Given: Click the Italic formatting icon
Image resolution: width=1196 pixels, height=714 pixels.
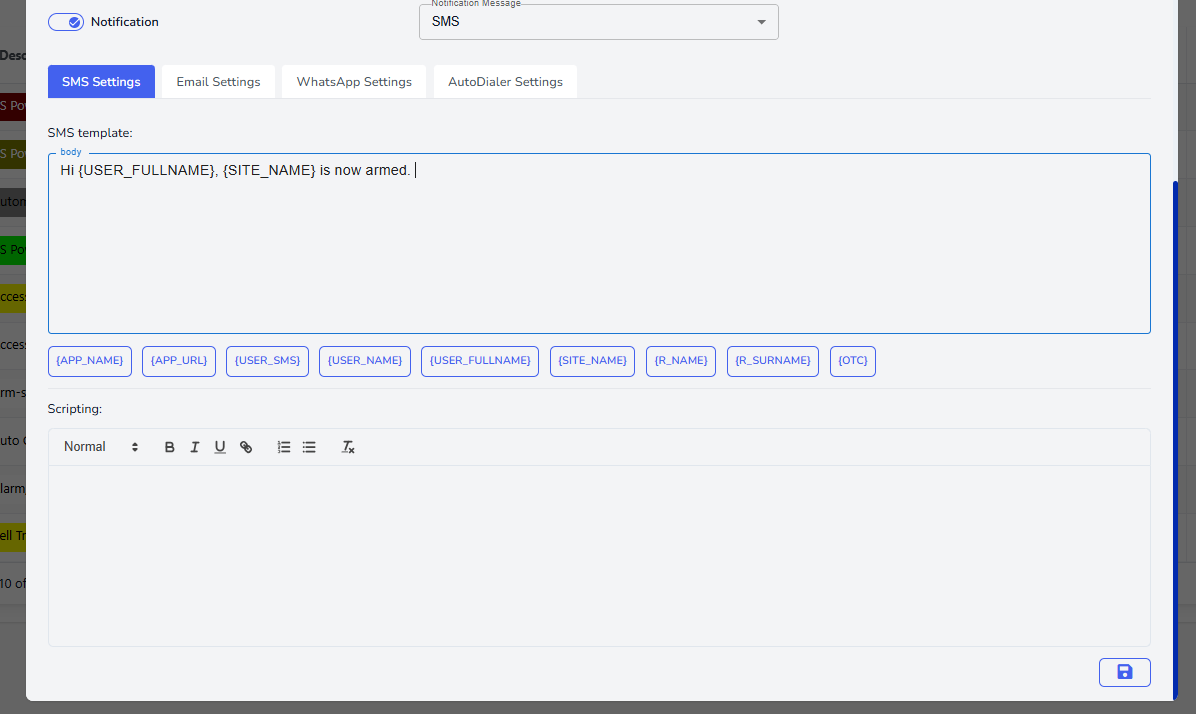Looking at the screenshot, I should pyautogui.click(x=195, y=448).
